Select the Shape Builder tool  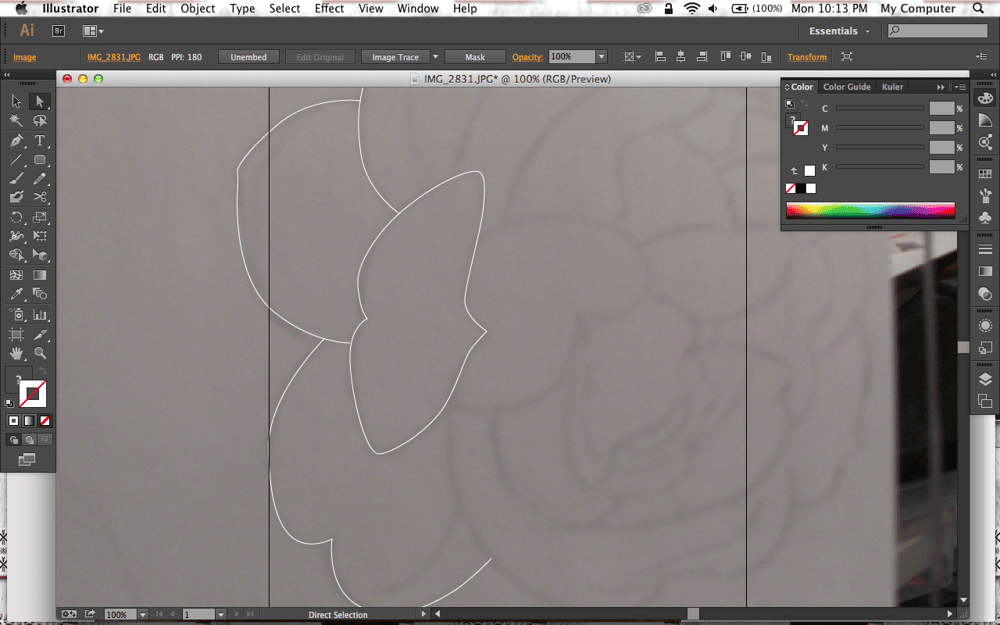coord(16,255)
